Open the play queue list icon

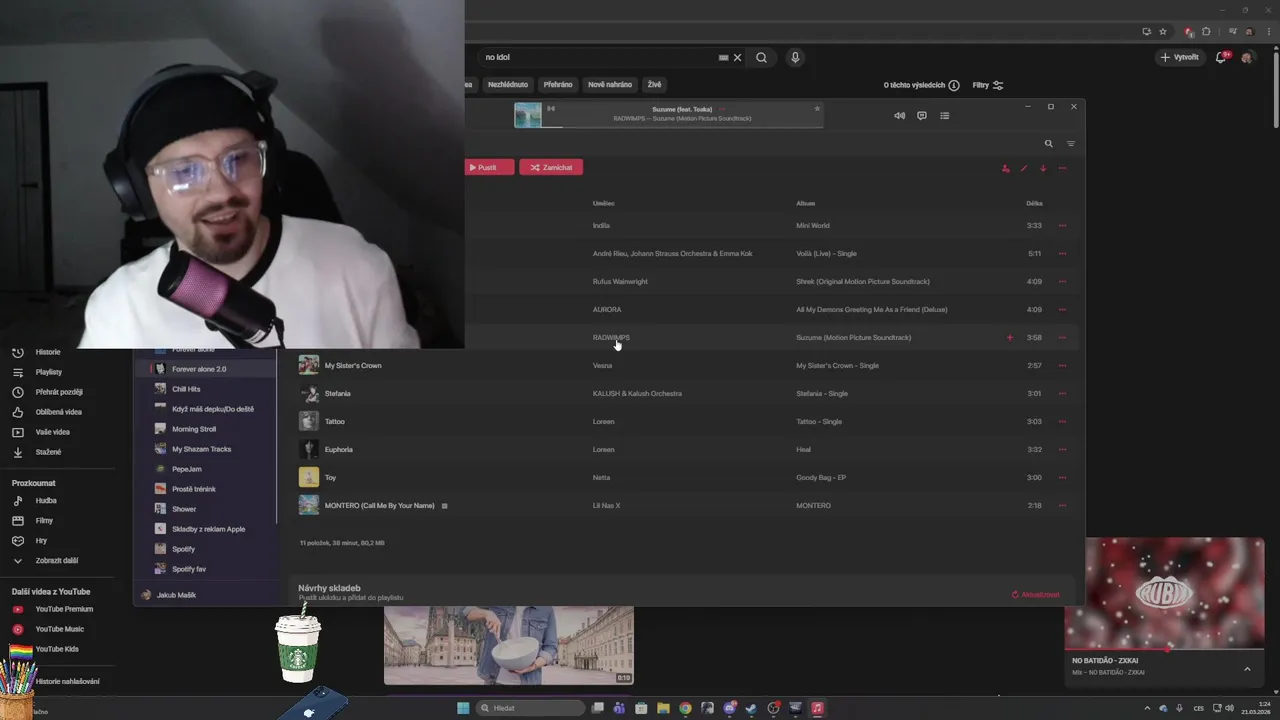click(945, 115)
